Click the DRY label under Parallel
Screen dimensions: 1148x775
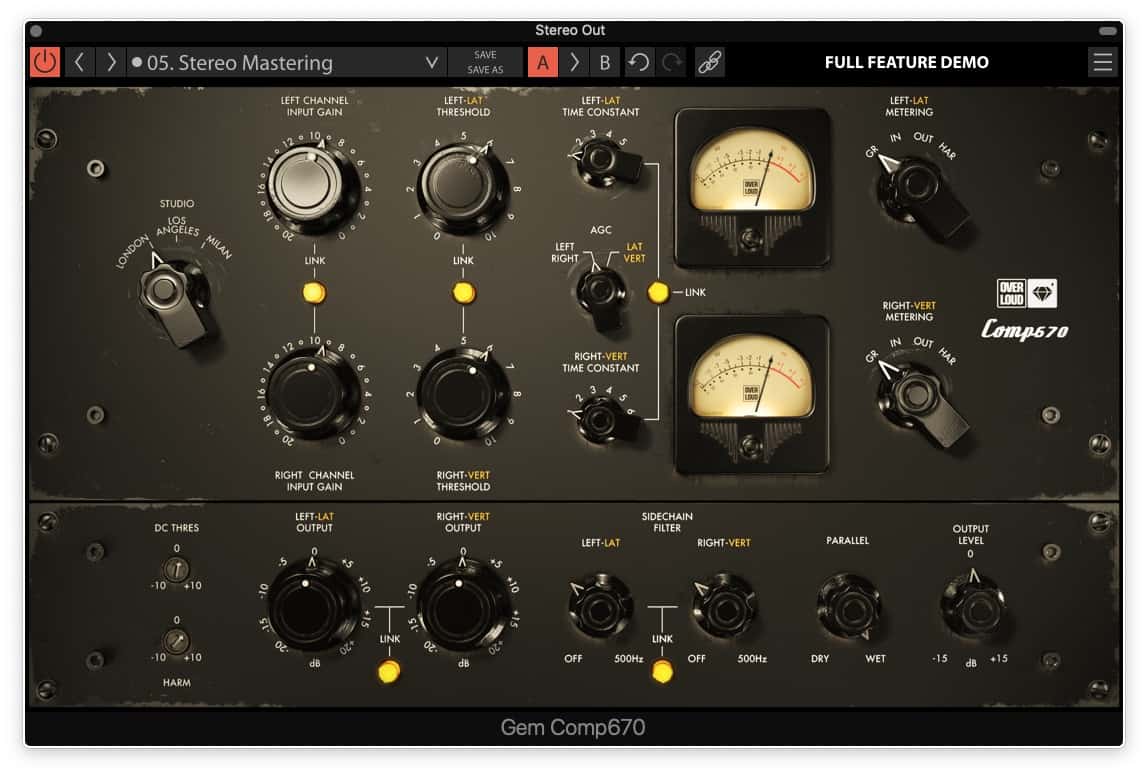point(820,659)
